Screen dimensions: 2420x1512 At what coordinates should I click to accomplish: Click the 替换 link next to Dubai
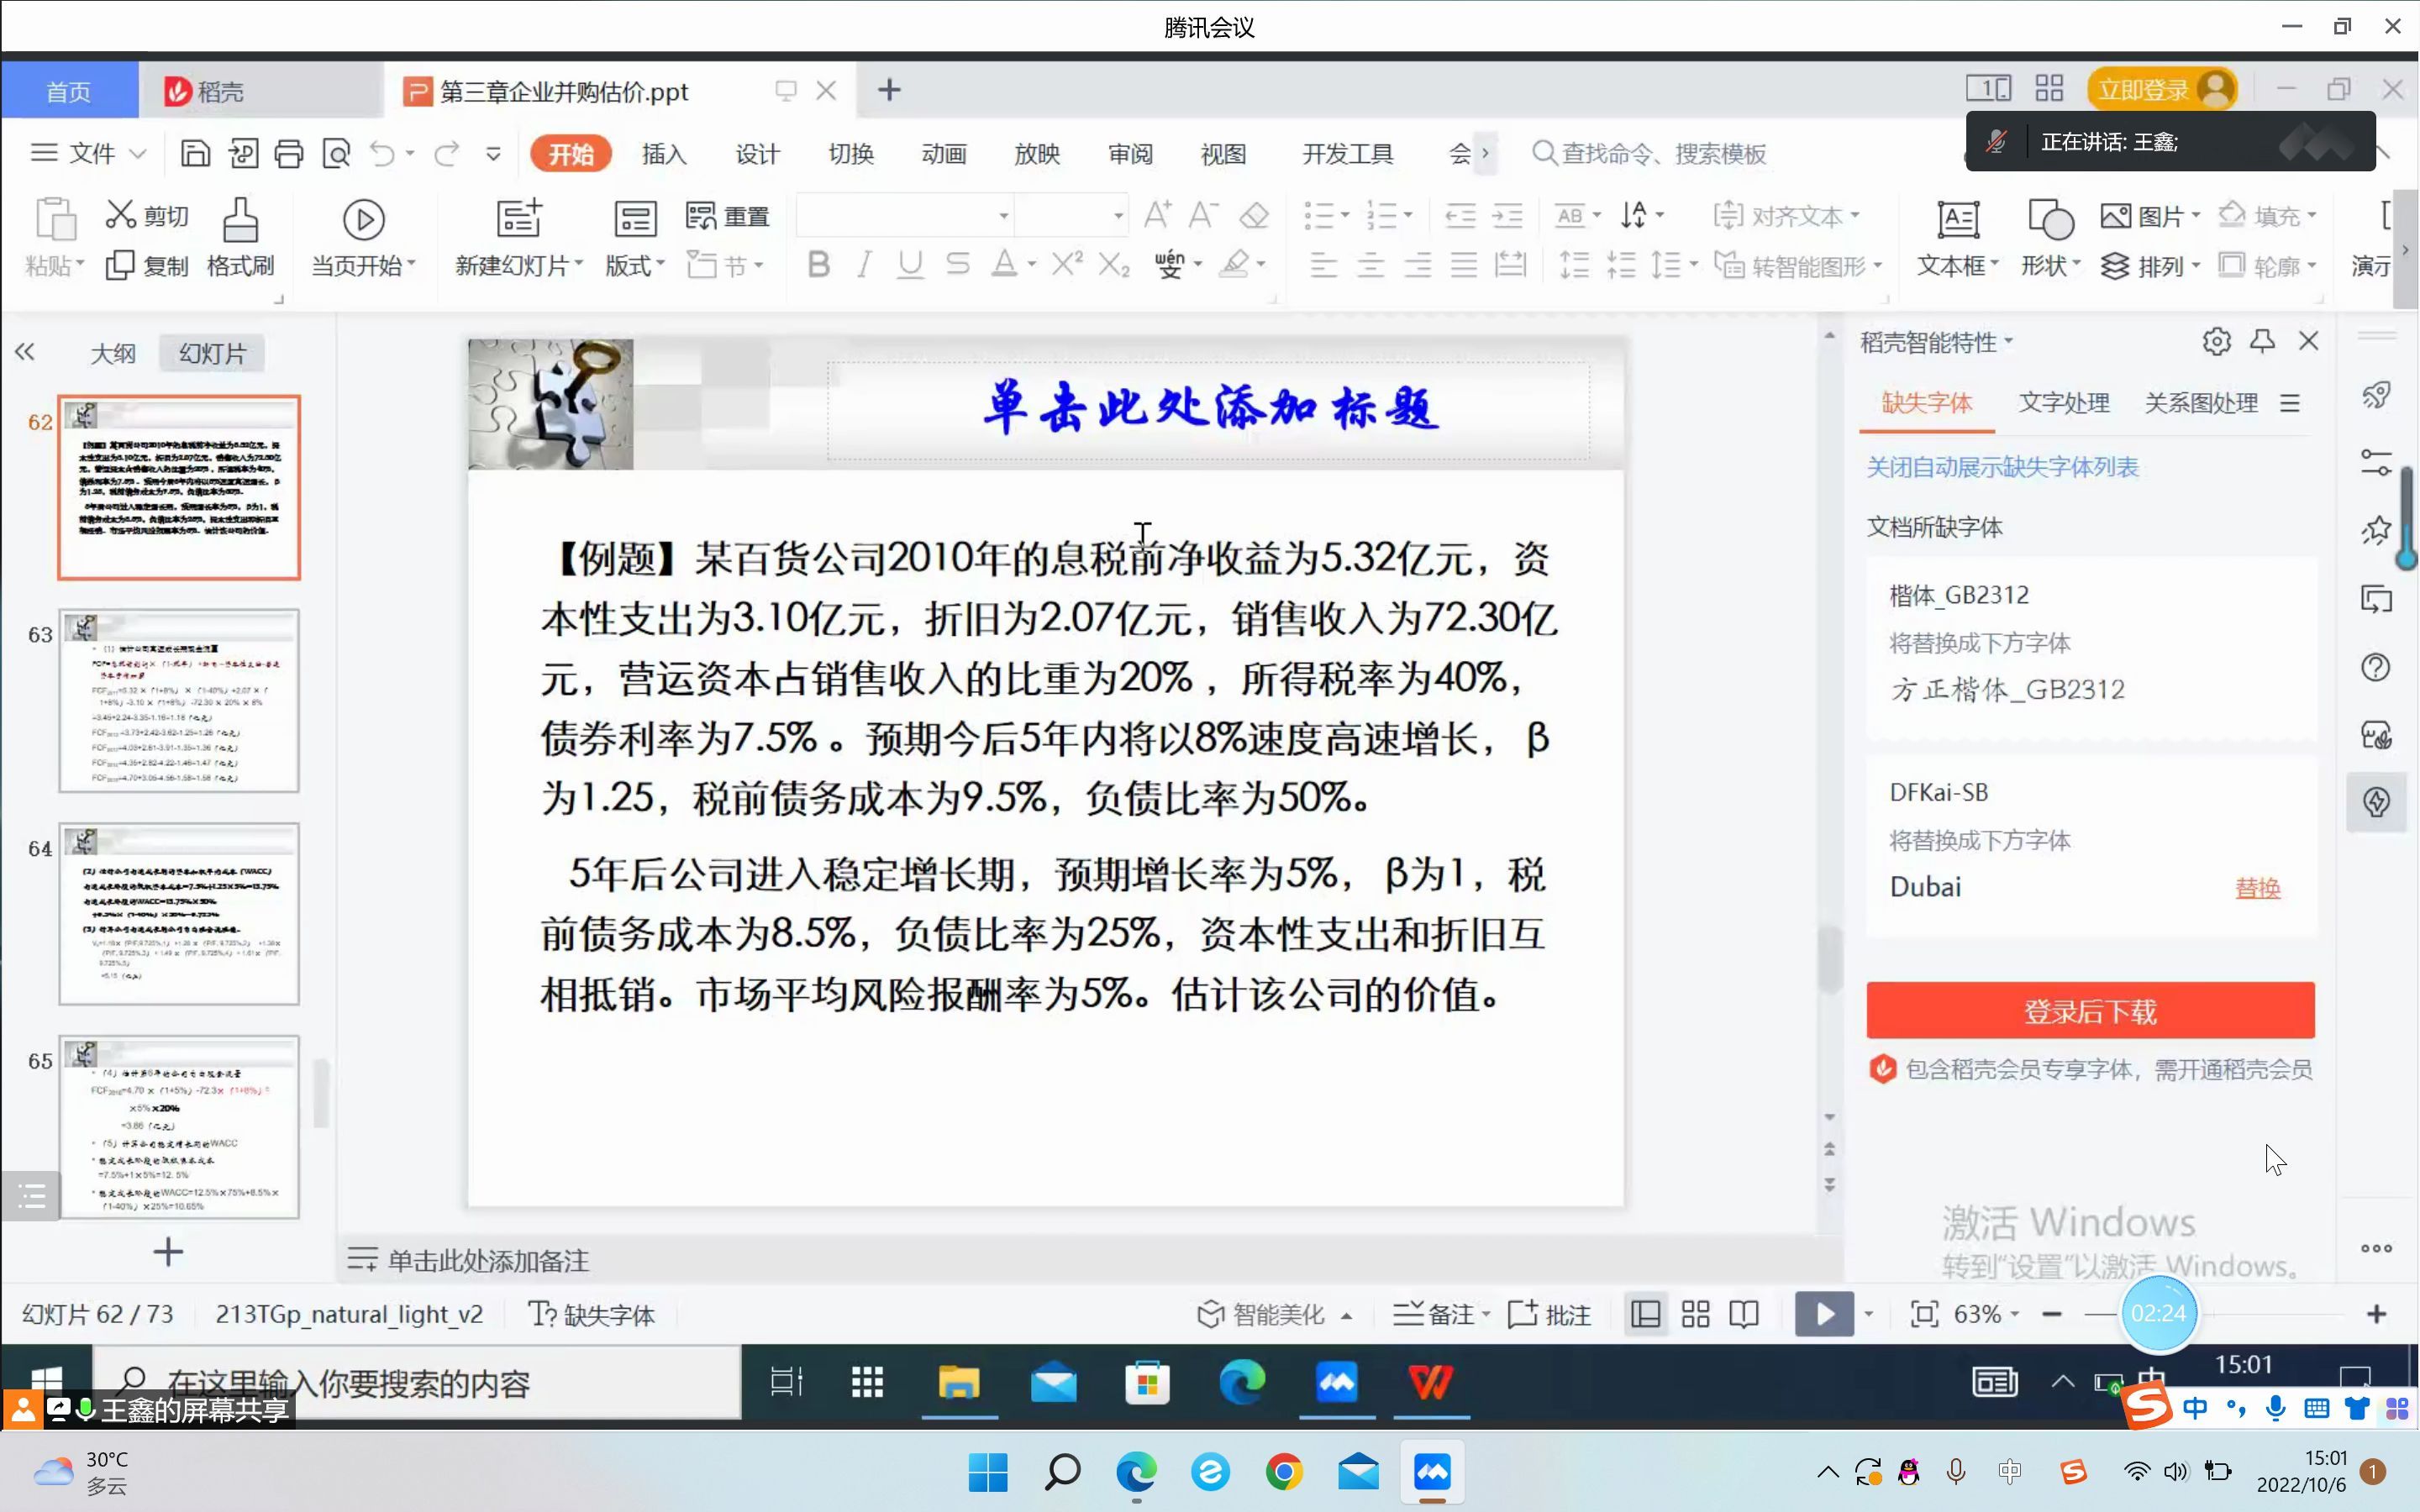2258,888
